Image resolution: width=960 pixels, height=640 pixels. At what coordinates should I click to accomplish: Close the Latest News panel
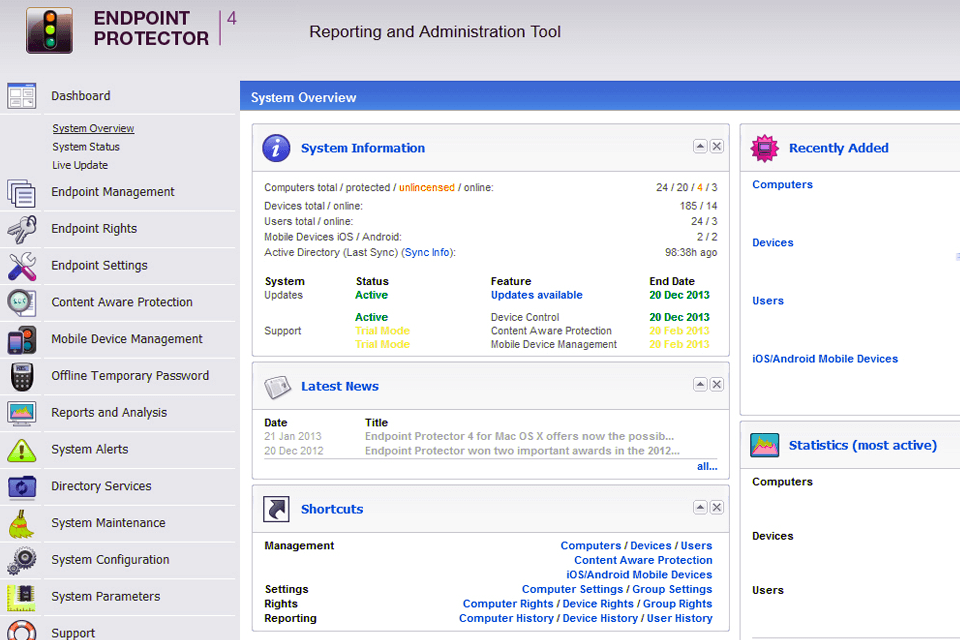point(716,384)
